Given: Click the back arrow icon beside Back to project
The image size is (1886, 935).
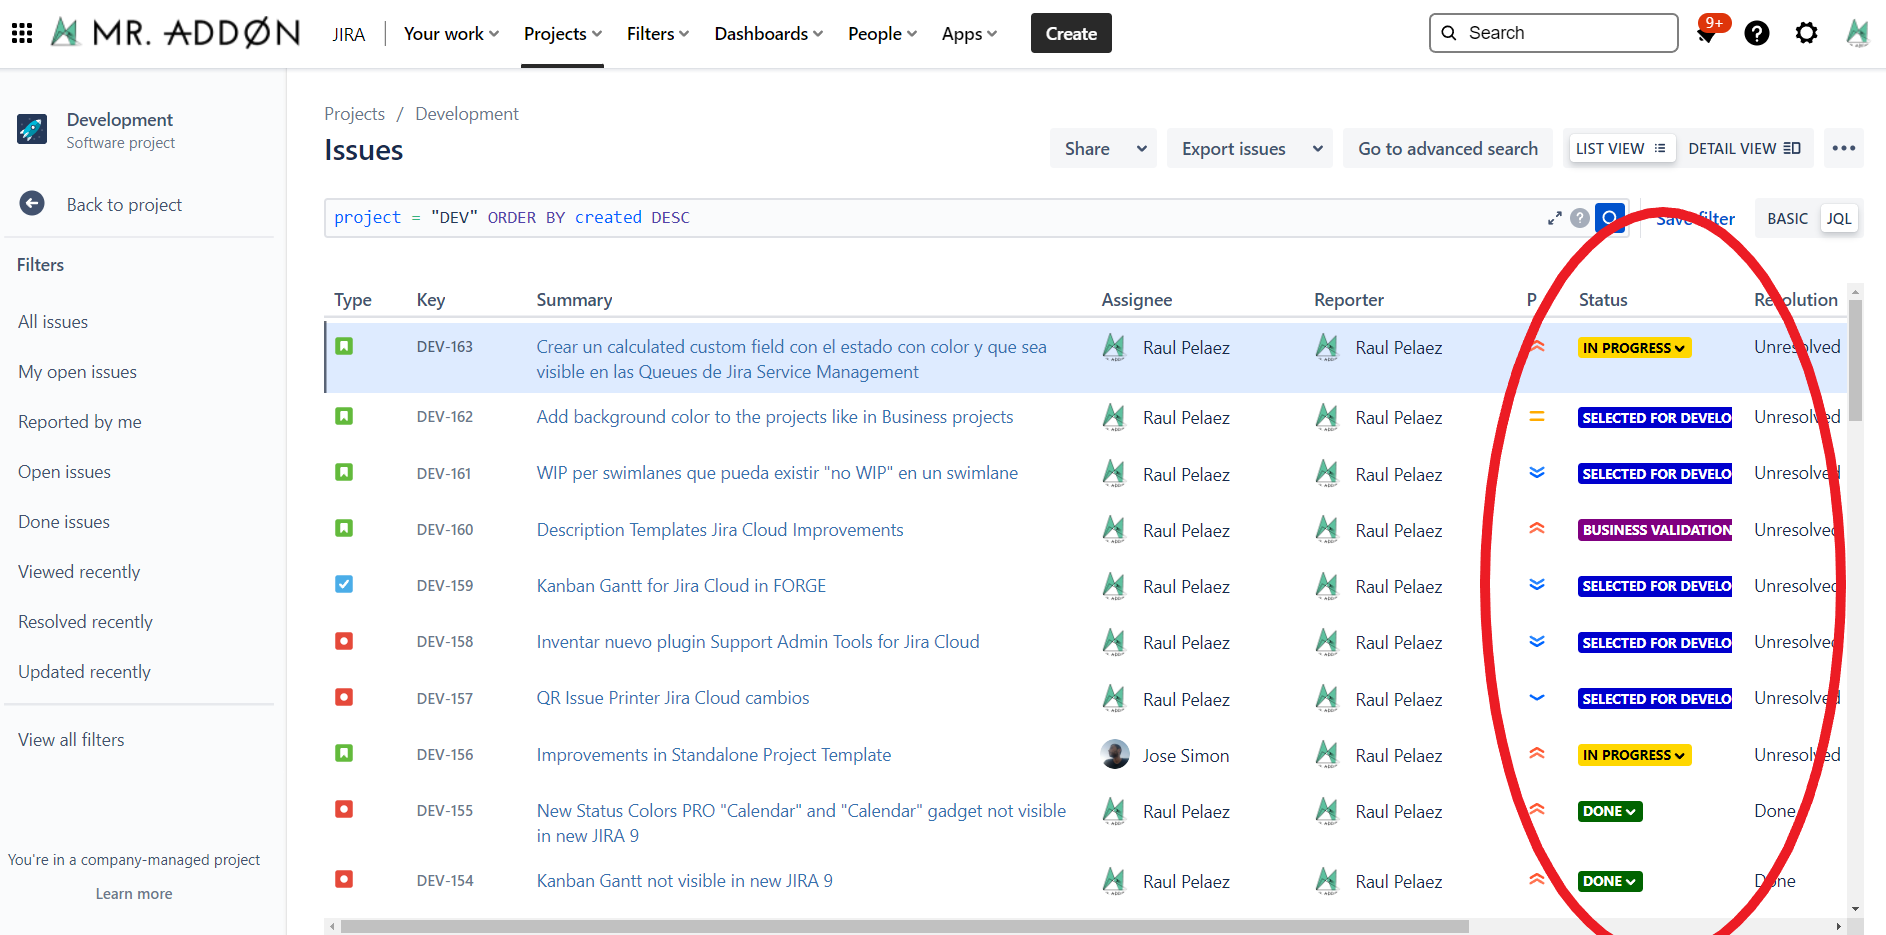Looking at the screenshot, I should (32, 204).
